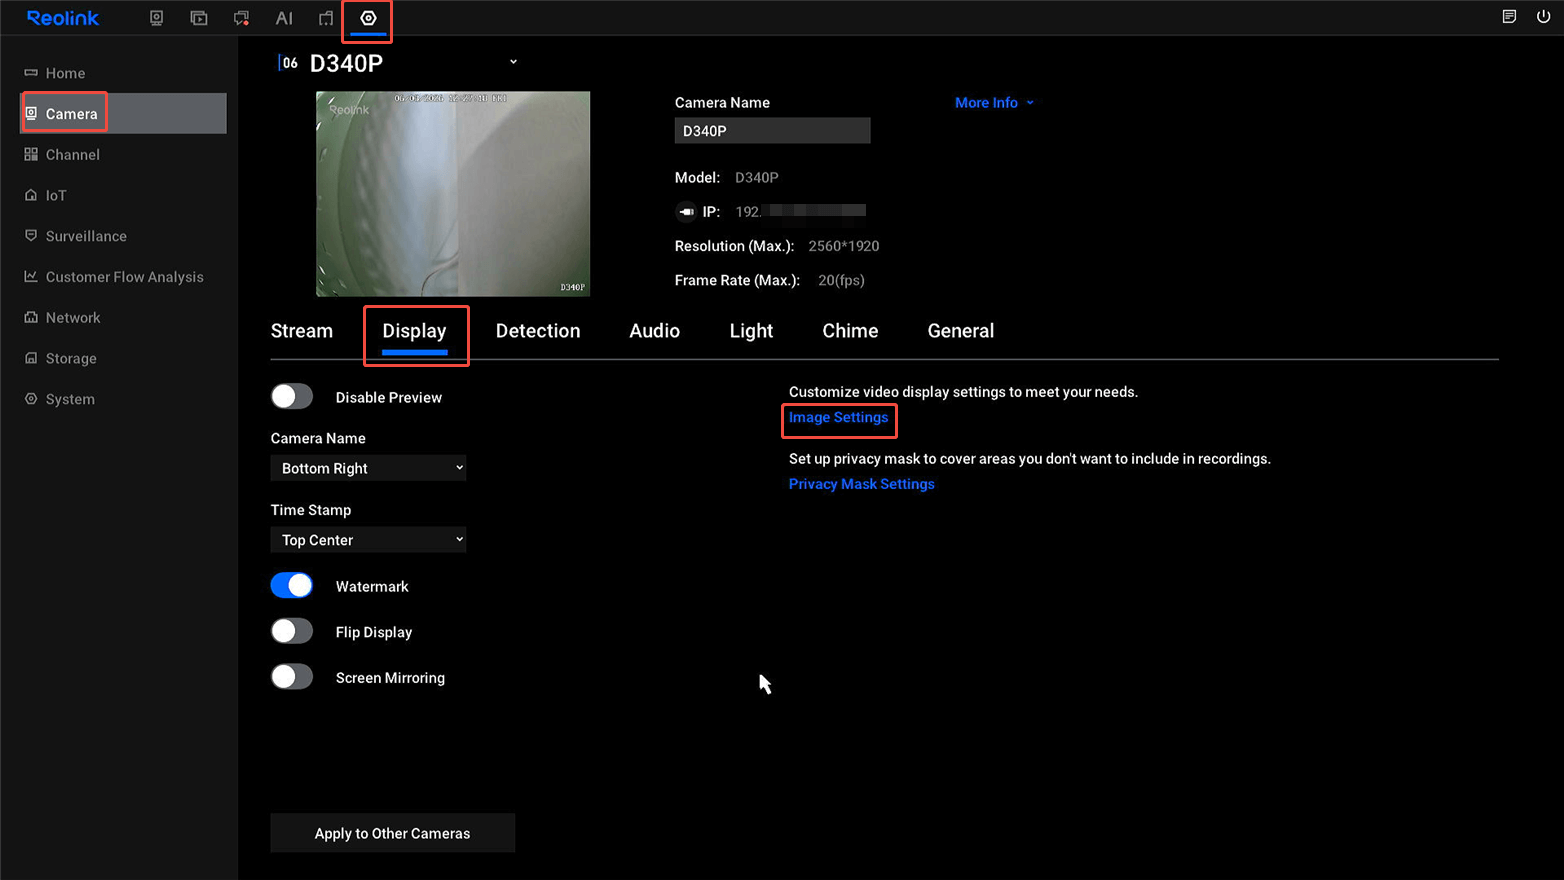Open the playback icon in the top toolbar

tap(198, 17)
